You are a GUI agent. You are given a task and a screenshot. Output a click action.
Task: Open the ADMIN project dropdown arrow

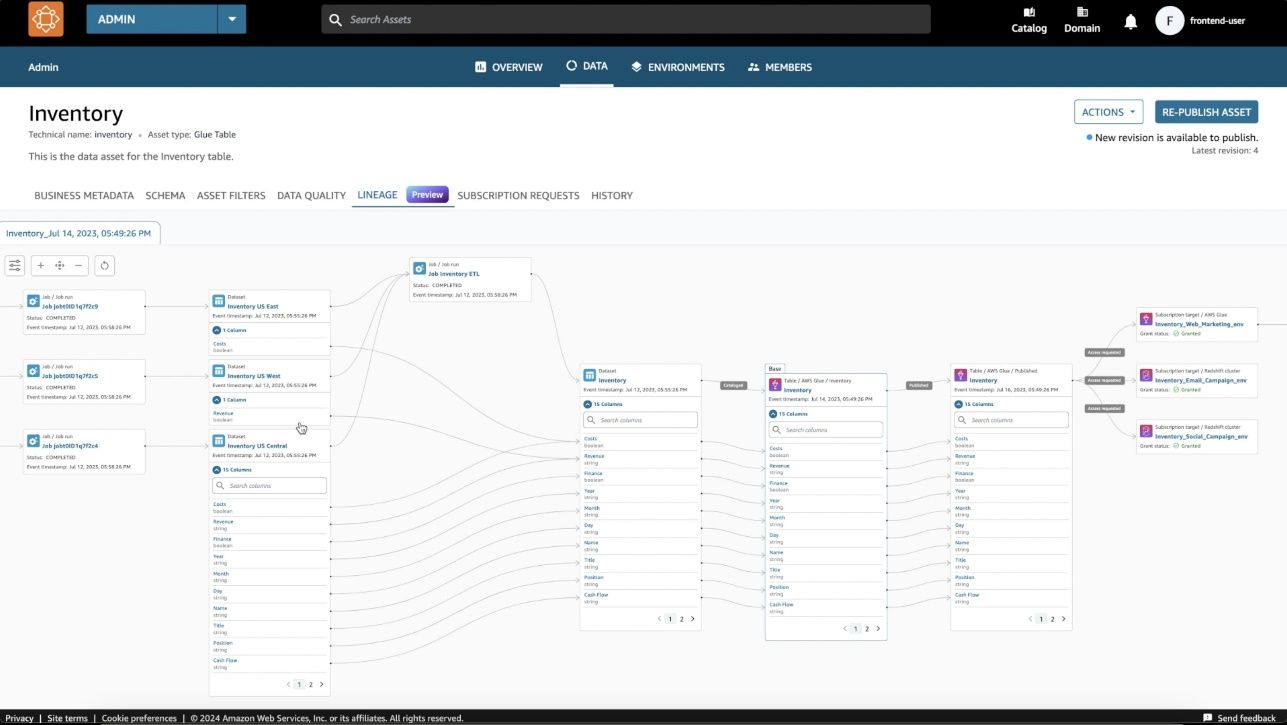coord(232,19)
